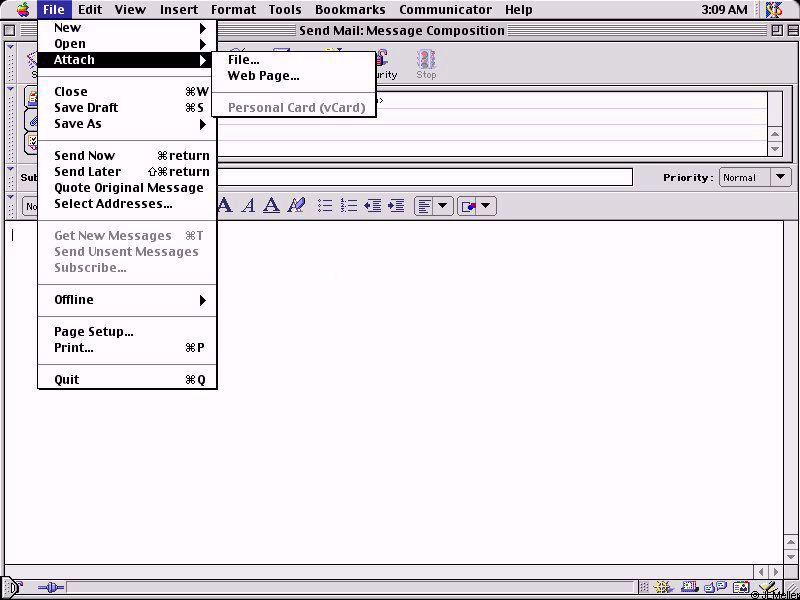Insert a bulleted list
Screen dimensions: 800x600
[325, 206]
